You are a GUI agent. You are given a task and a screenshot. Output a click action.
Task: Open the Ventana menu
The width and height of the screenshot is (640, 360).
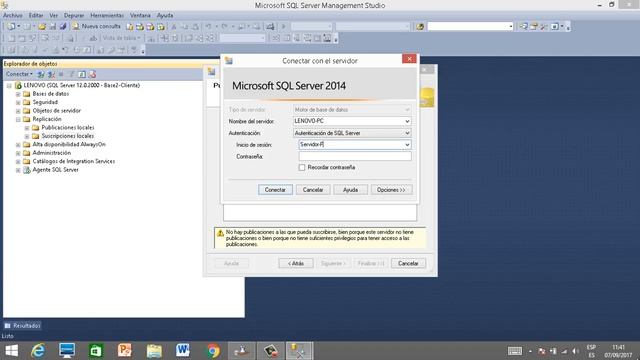(x=140, y=15)
